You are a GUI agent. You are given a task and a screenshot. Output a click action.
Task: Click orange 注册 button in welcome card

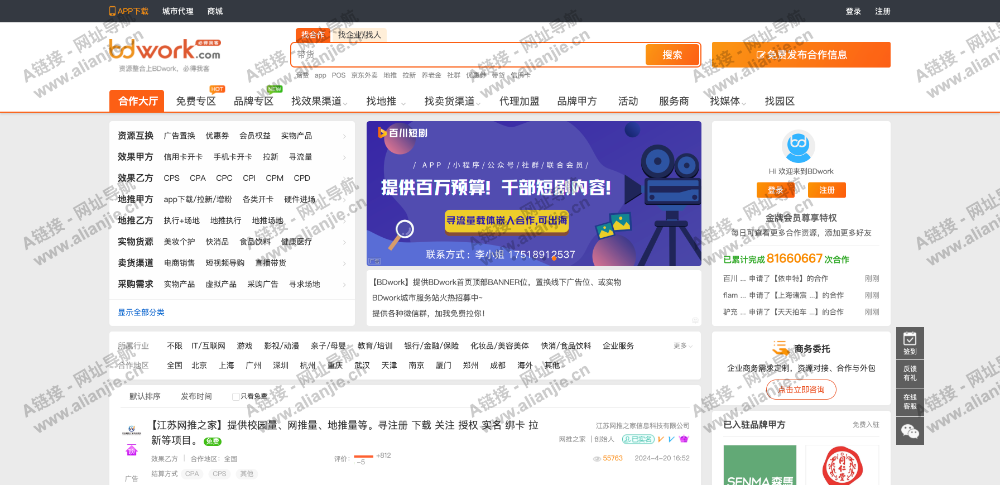[827, 190]
